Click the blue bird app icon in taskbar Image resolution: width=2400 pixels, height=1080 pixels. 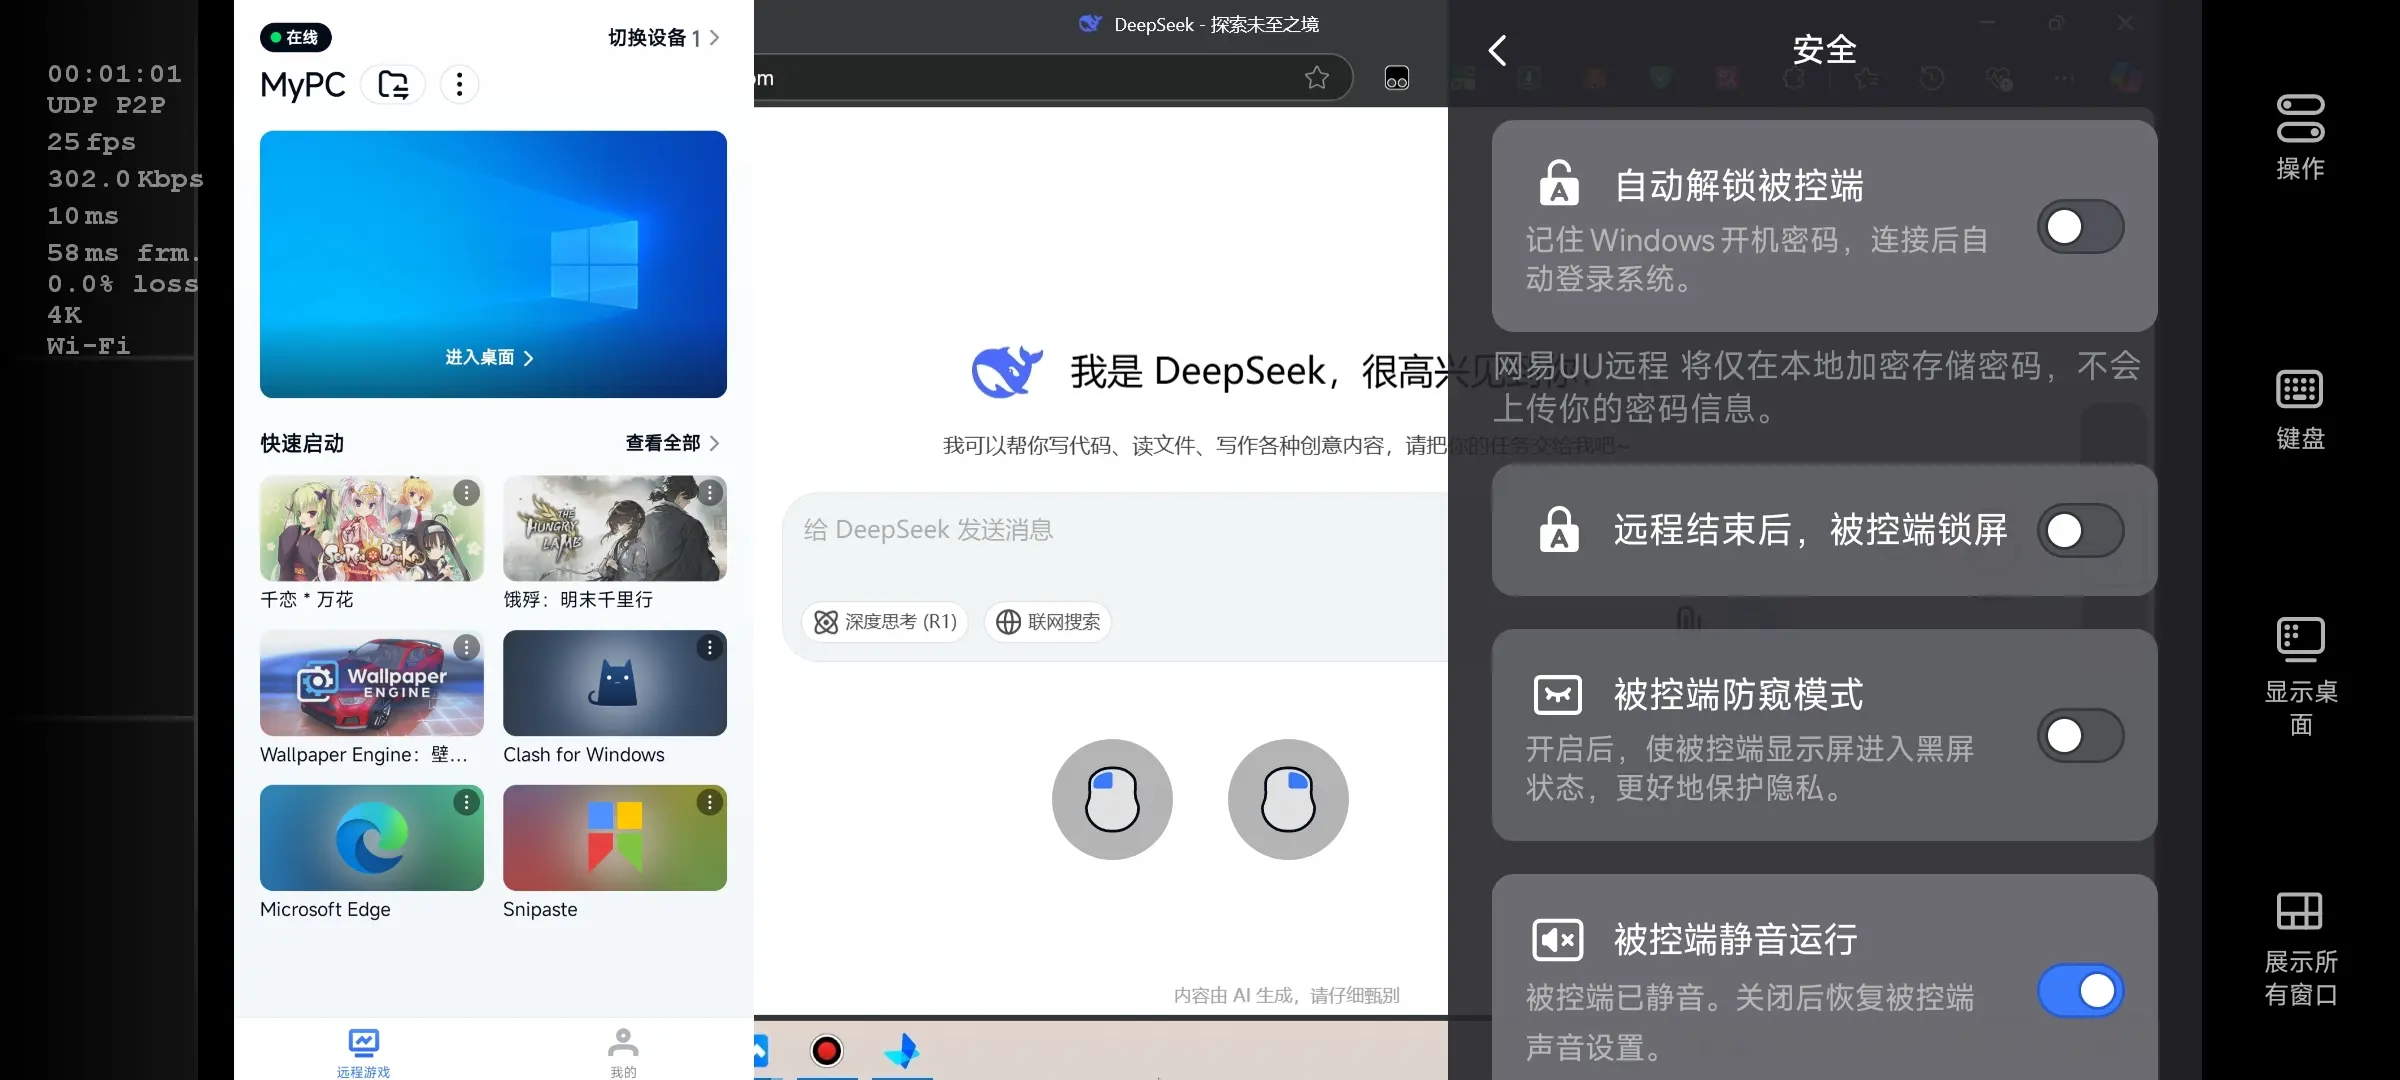902,1051
